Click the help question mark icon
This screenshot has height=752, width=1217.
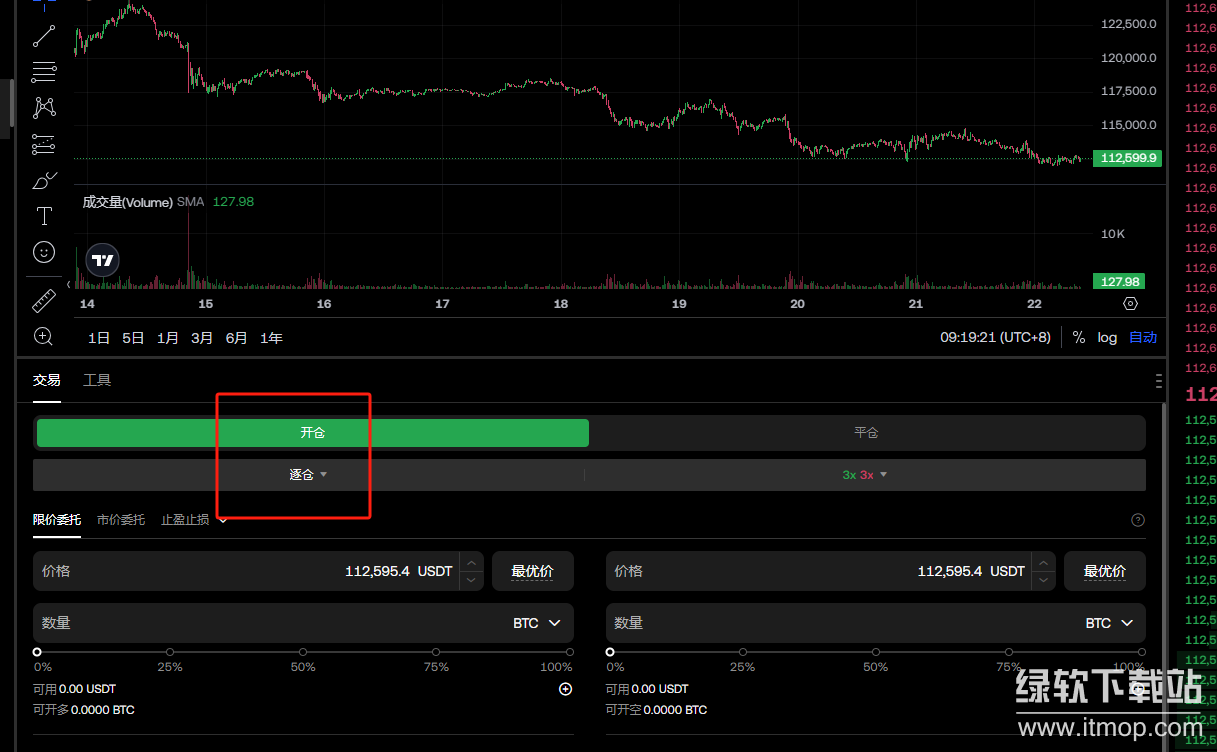pos(1137,520)
